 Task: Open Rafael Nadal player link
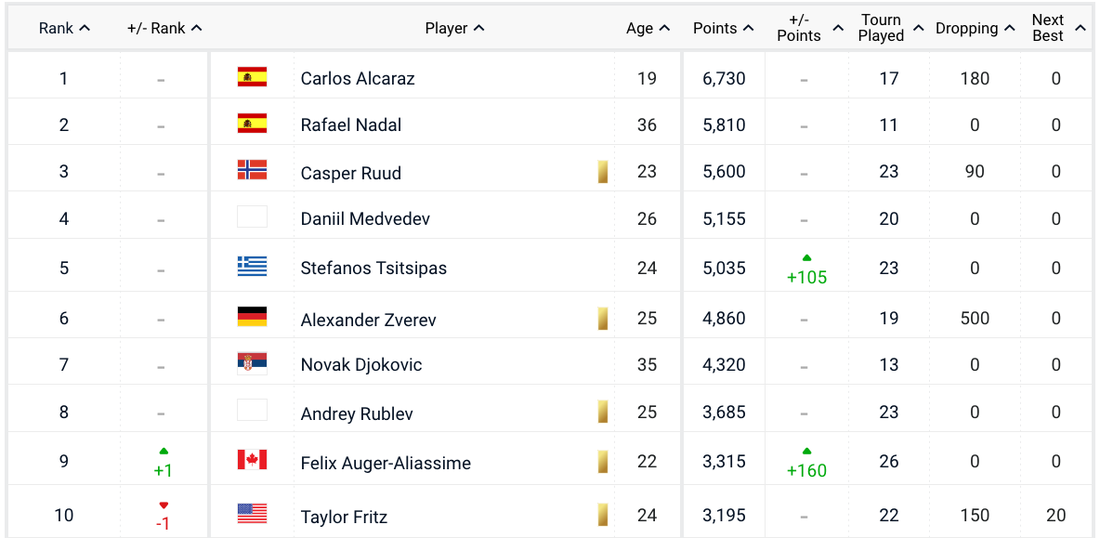[351, 125]
